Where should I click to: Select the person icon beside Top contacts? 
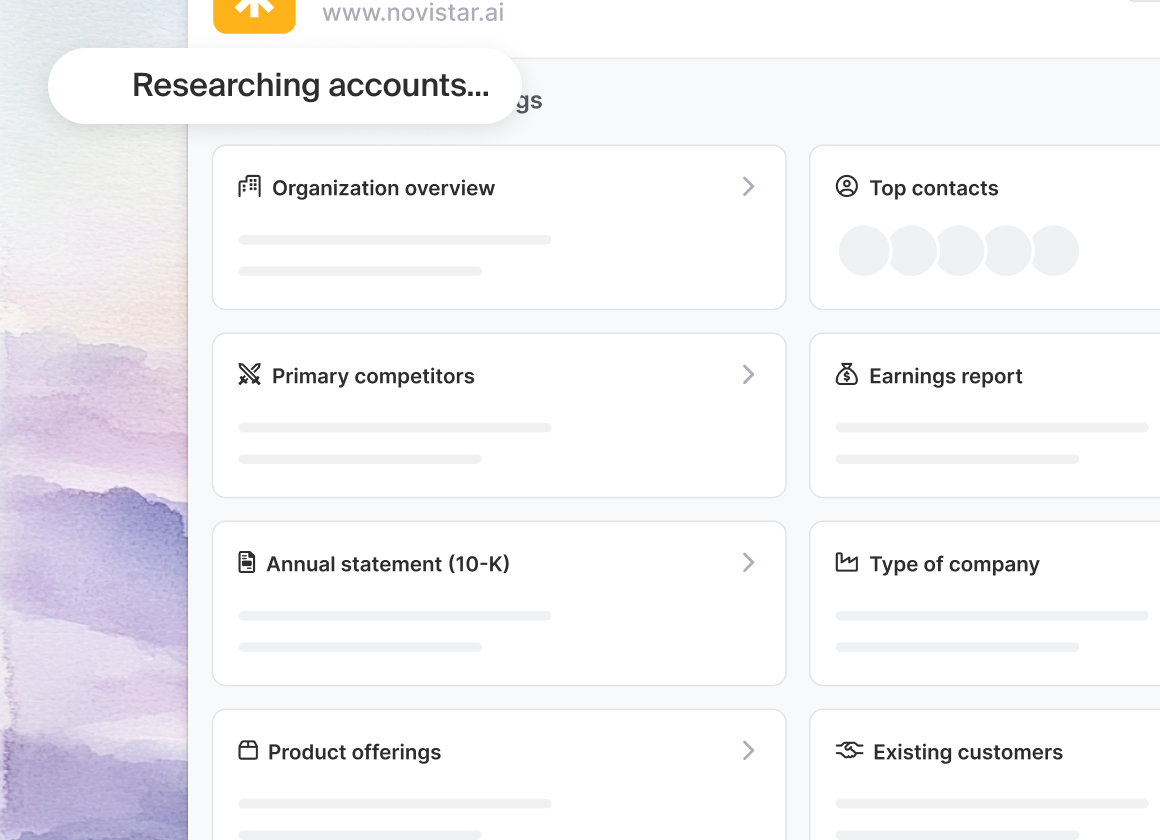coord(846,186)
